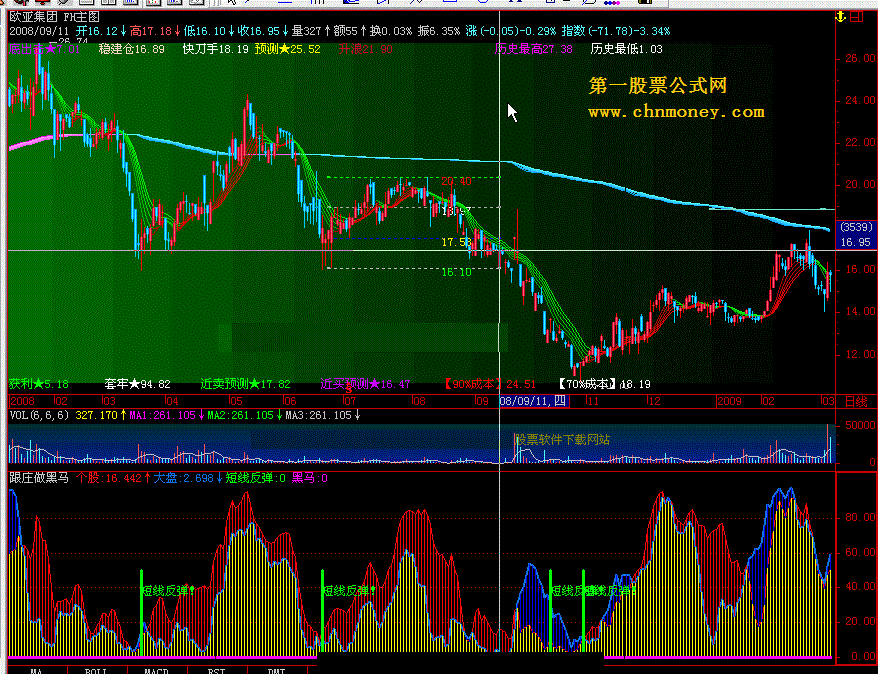
Task: Click the chart title 欧亚集团 FH主图
Action: click(x=54, y=17)
